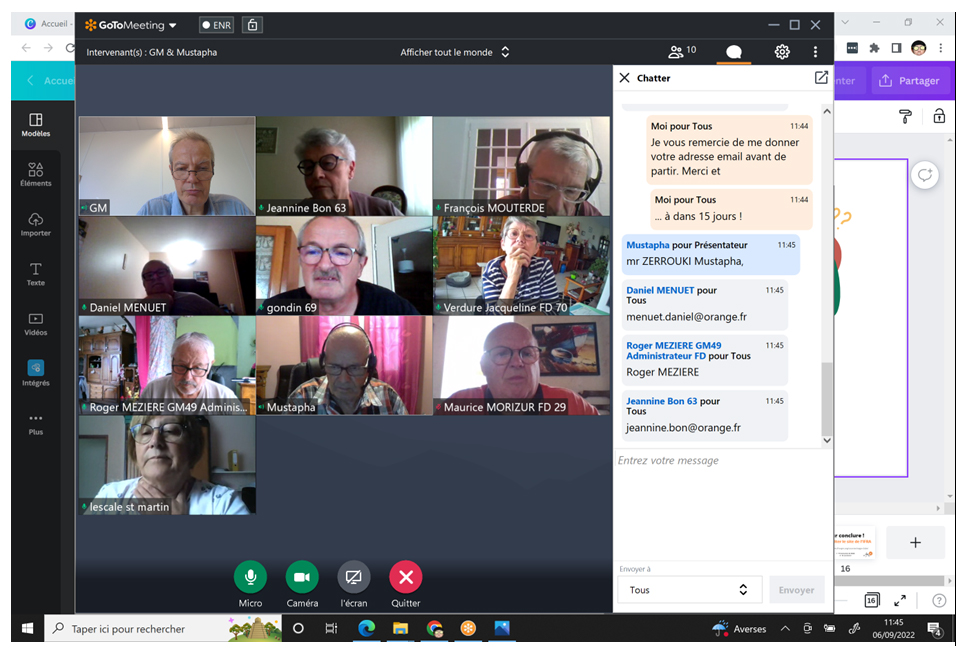Screen dimensions: 977x657
Task: Open the three-dot more options menu
Action: [815, 52]
